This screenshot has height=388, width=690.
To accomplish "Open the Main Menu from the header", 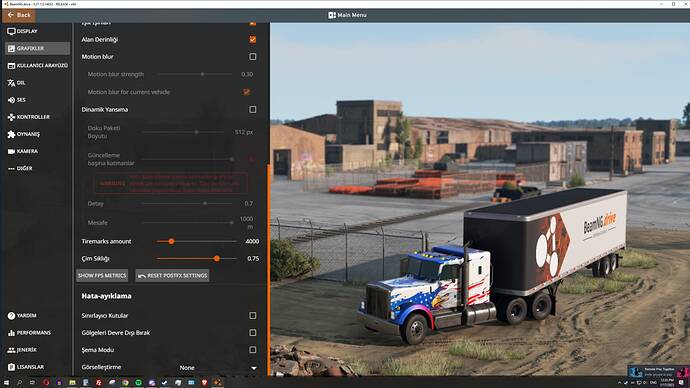I will (347, 15).
